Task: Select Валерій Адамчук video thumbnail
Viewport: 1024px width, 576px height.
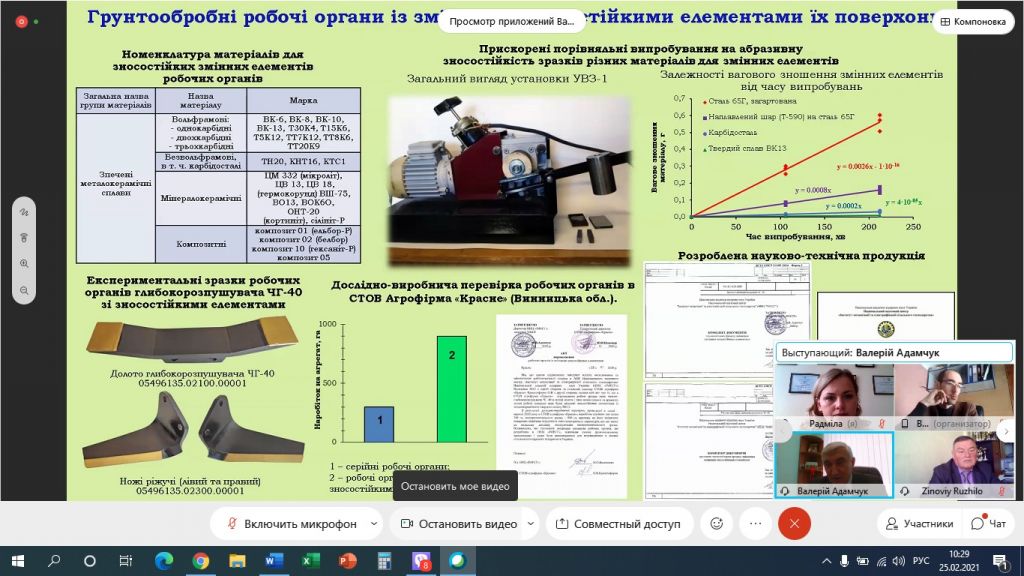Action: 834,464
